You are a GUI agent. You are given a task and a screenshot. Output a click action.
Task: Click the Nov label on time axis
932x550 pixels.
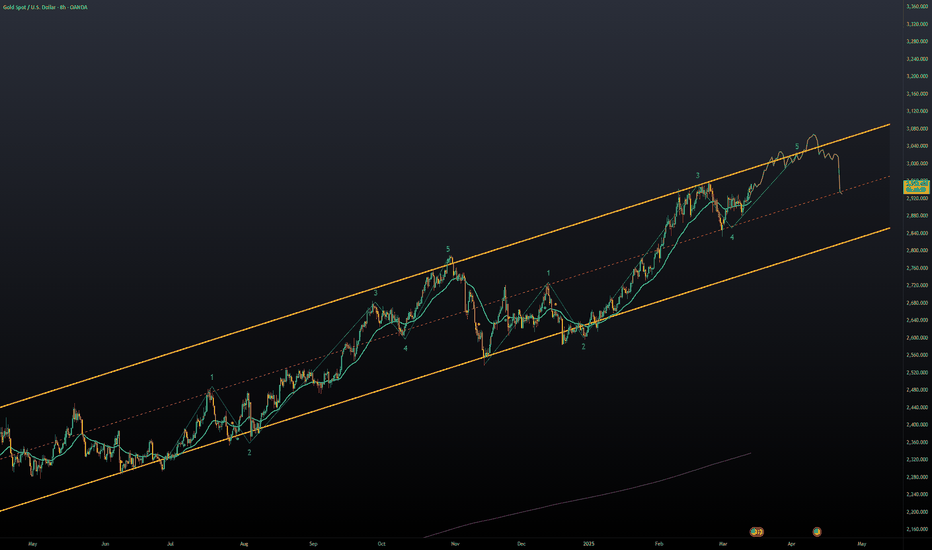[455, 544]
